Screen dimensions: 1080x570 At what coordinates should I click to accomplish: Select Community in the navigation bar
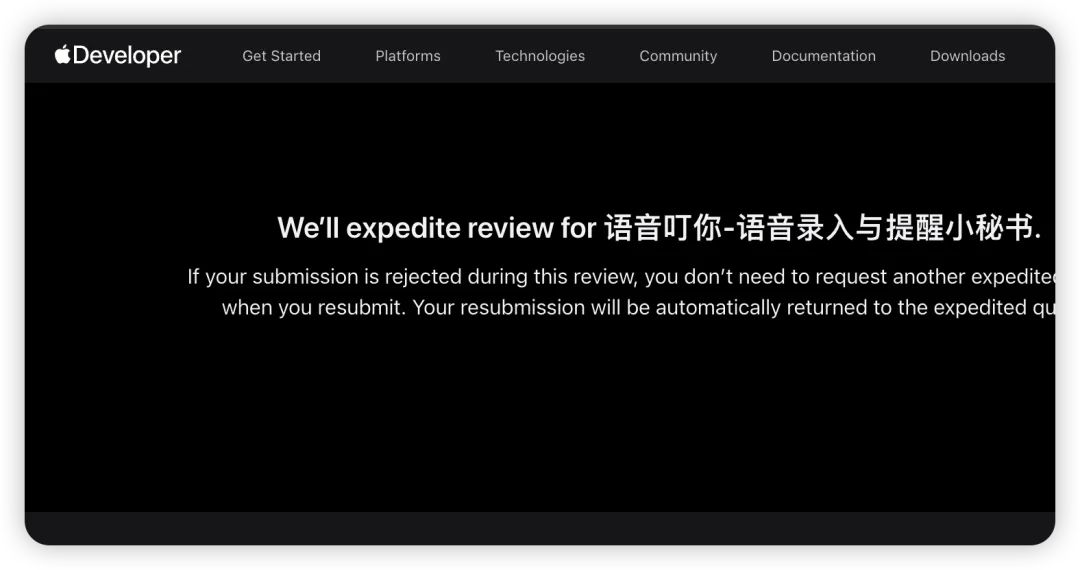[678, 56]
